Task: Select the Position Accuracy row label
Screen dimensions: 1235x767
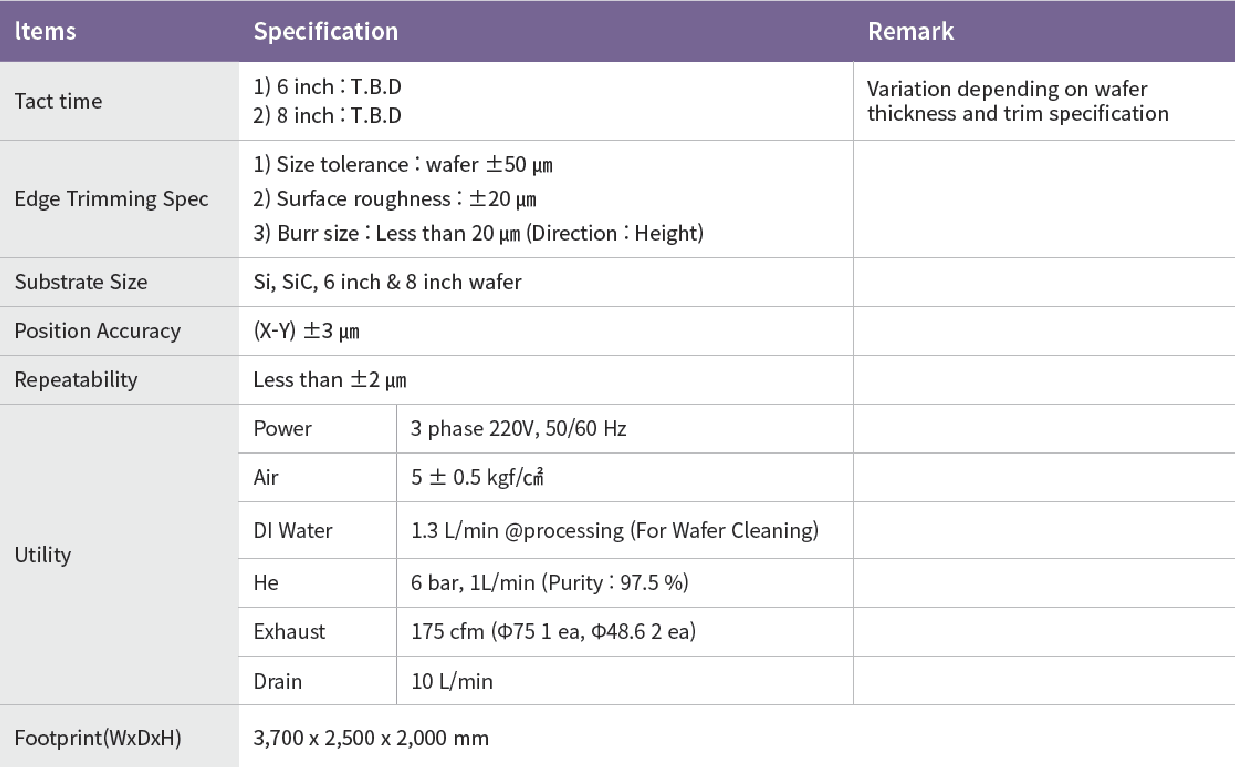Action: pyautogui.click(x=97, y=331)
